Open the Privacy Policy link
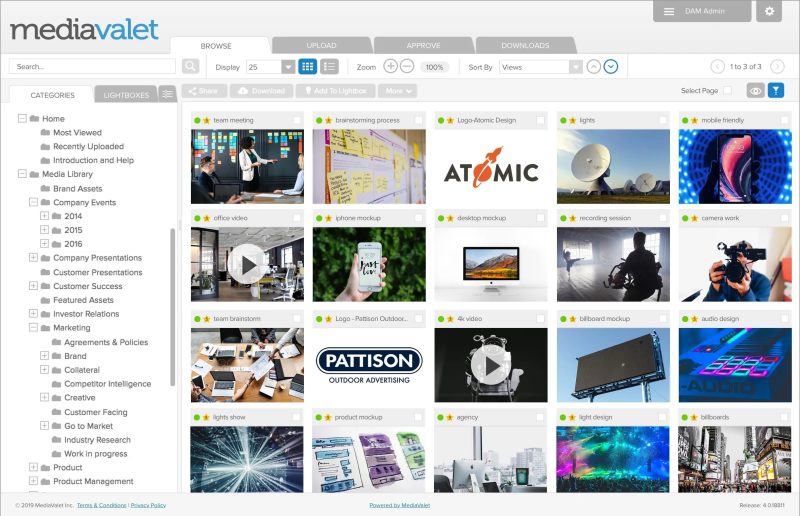 click(148, 505)
